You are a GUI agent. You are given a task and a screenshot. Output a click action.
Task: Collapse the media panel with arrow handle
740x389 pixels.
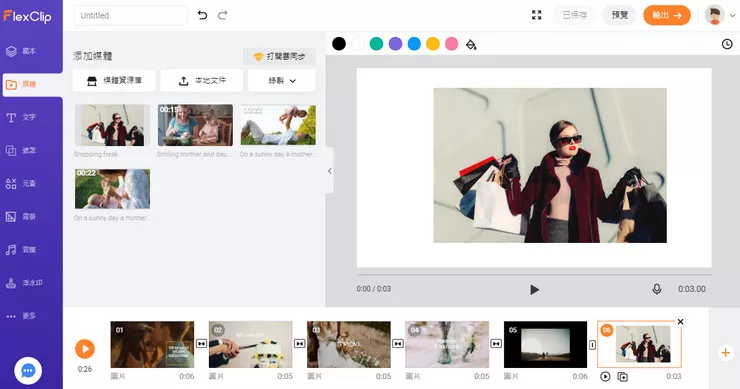(x=329, y=171)
